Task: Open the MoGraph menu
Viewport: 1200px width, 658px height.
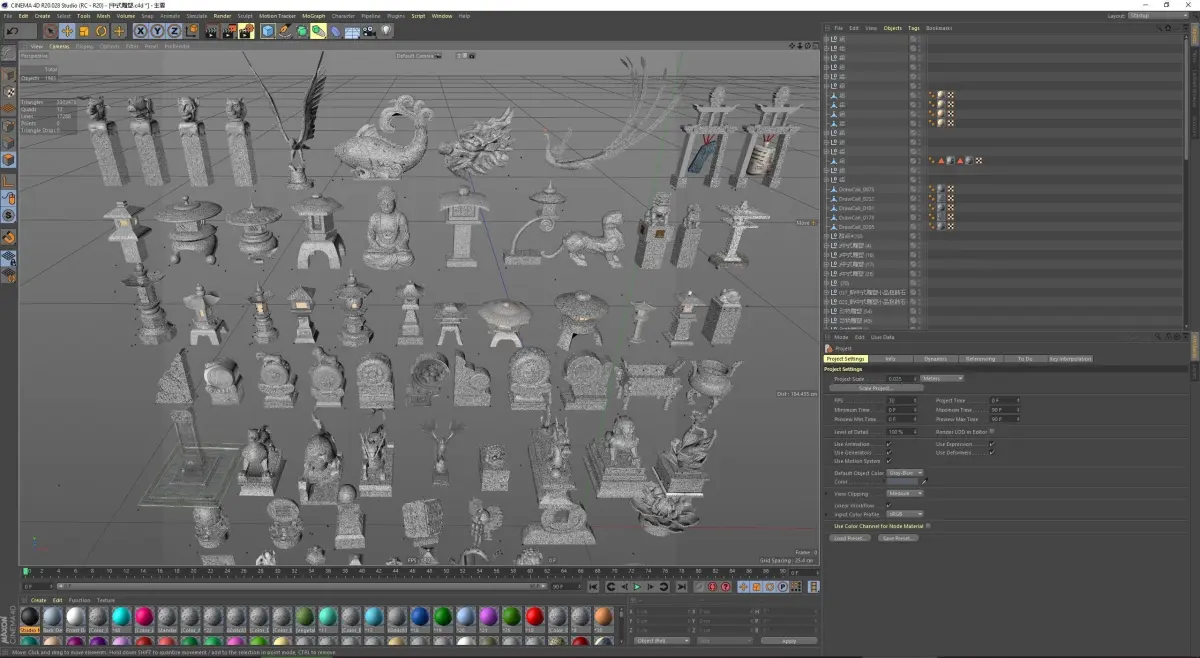Action: coord(313,16)
